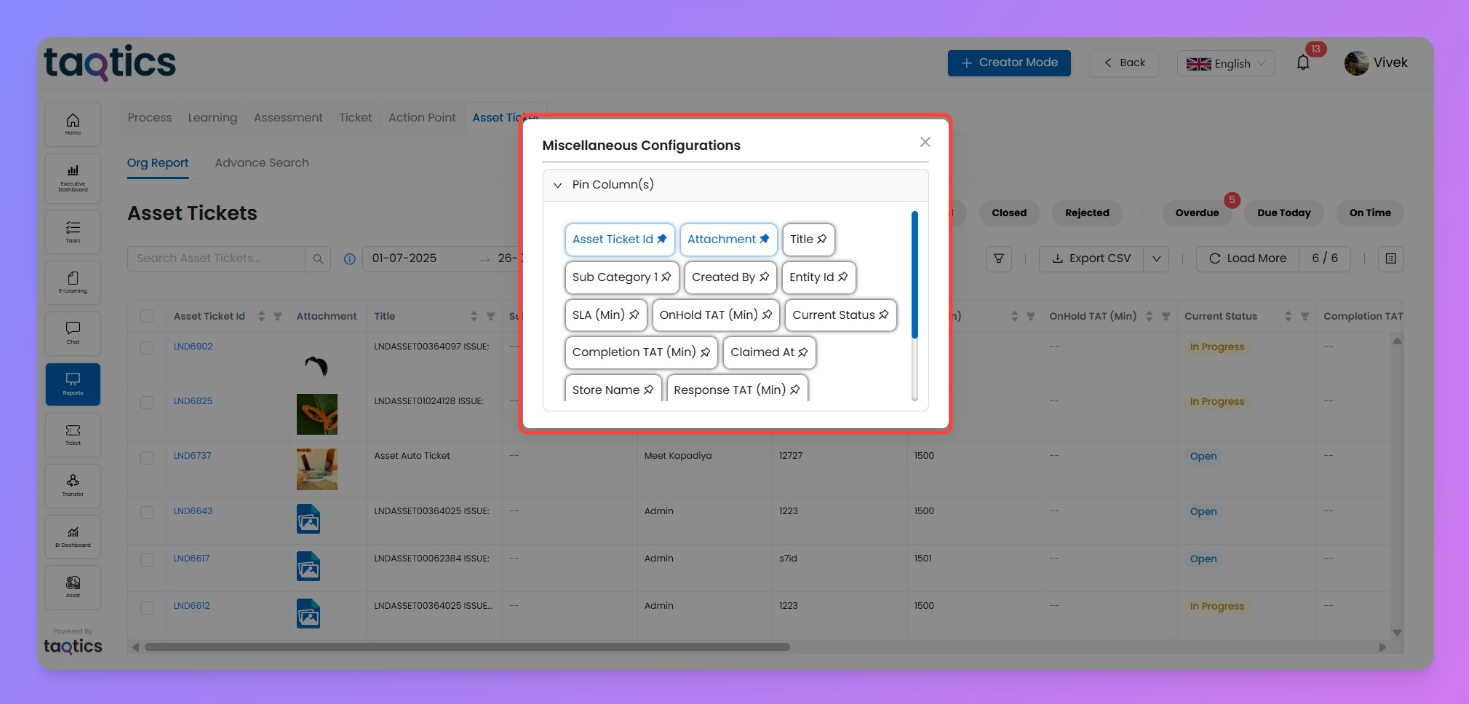Image resolution: width=1469 pixels, height=704 pixels.
Task: Close the Miscellaneous Configurations dialog
Action: coord(925,142)
